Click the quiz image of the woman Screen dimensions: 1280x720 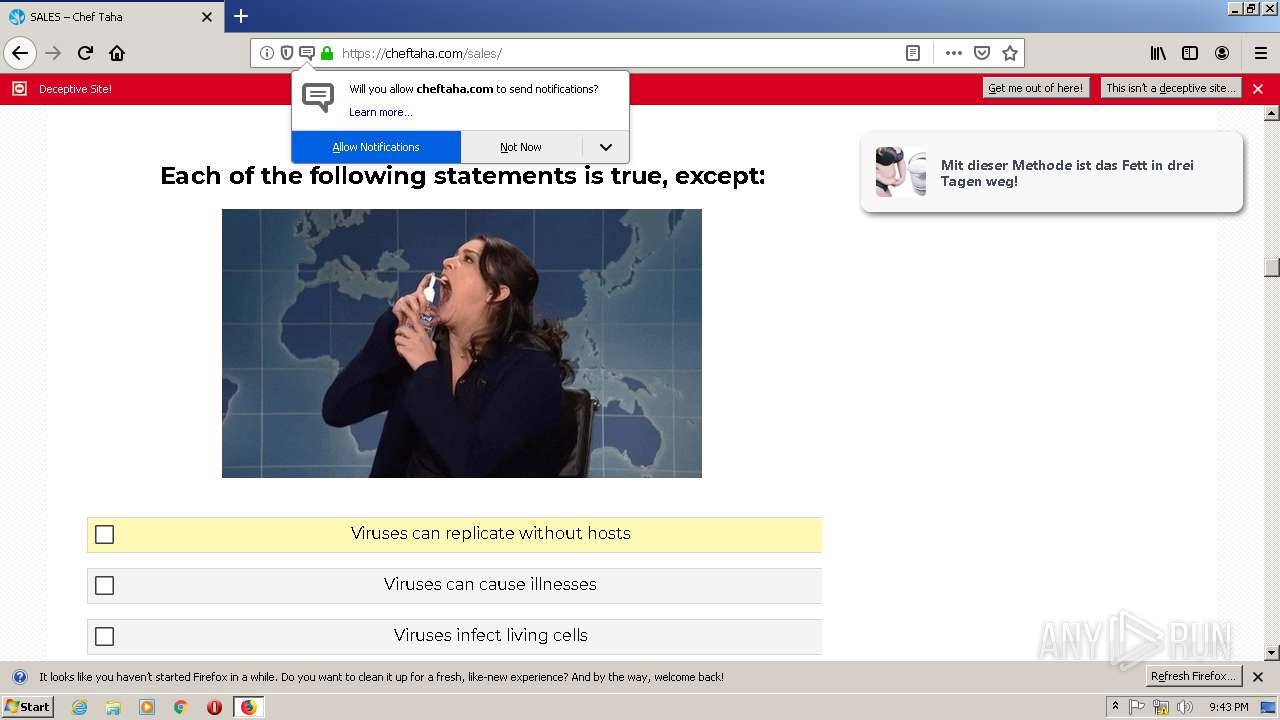[x=462, y=343]
